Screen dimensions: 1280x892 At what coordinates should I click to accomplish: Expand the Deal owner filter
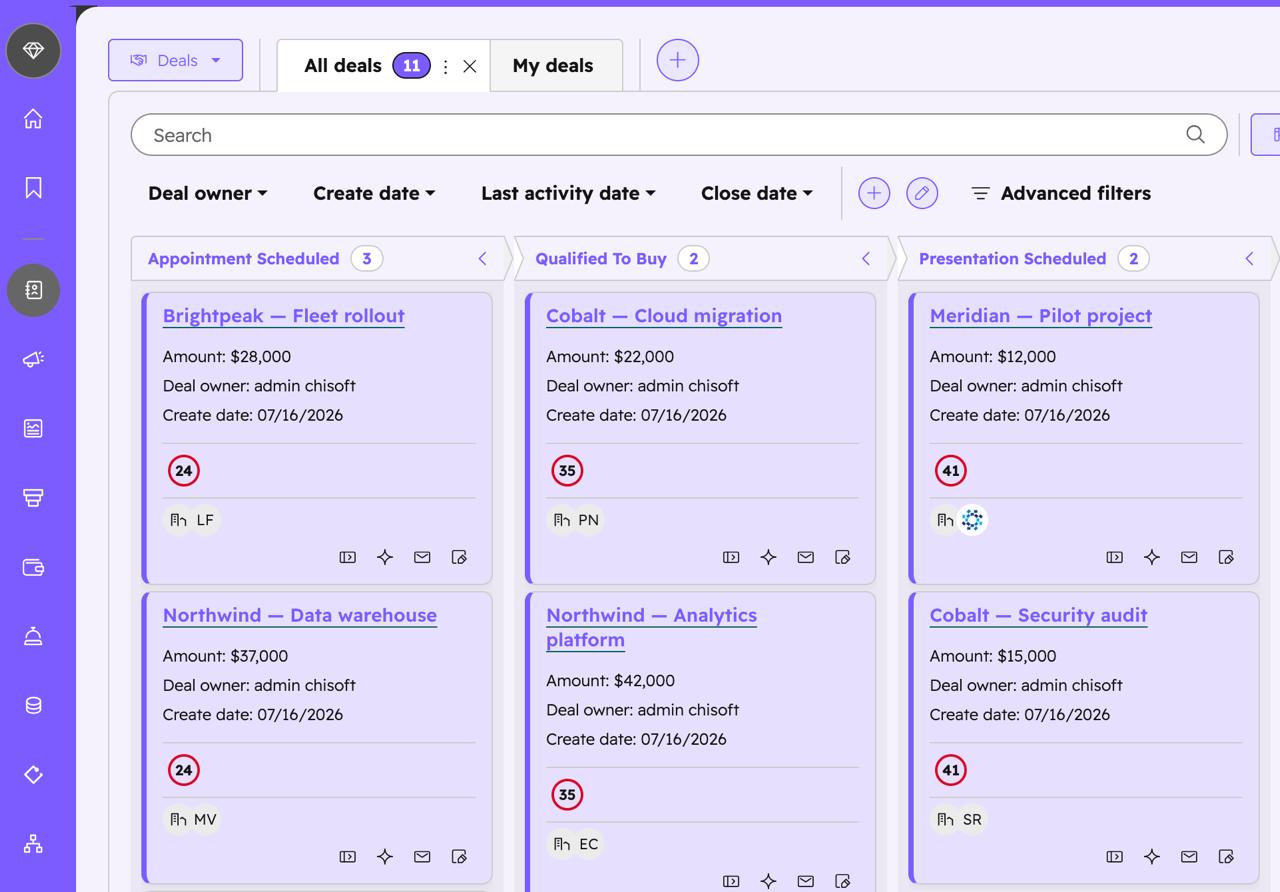coord(208,193)
